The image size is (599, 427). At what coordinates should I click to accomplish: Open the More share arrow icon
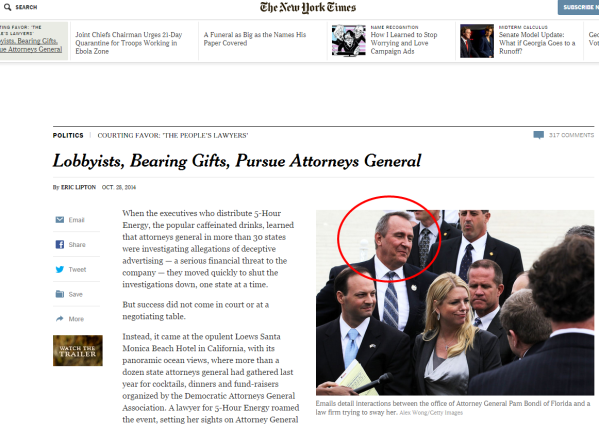(x=60, y=319)
